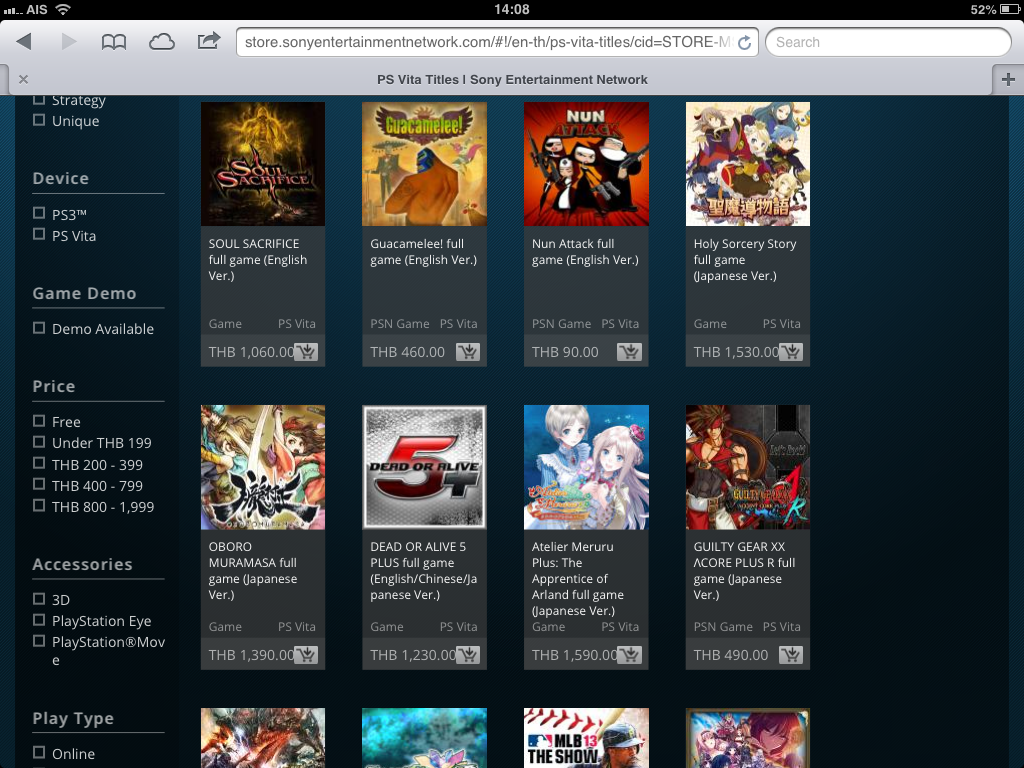The image size is (1024, 768).
Task: Add Soul Sacrifice to cart
Action: pos(306,352)
